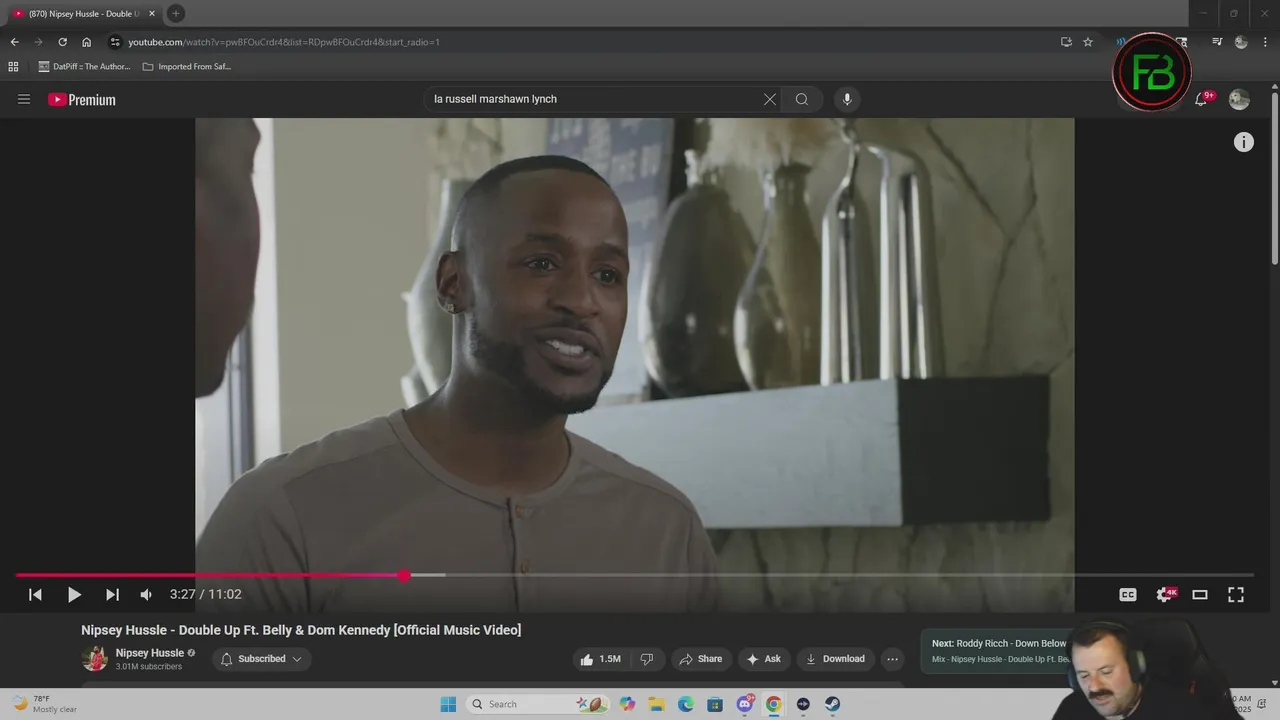Start voice search with the microphone
The width and height of the screenshot is (1280, 720).
847,99
